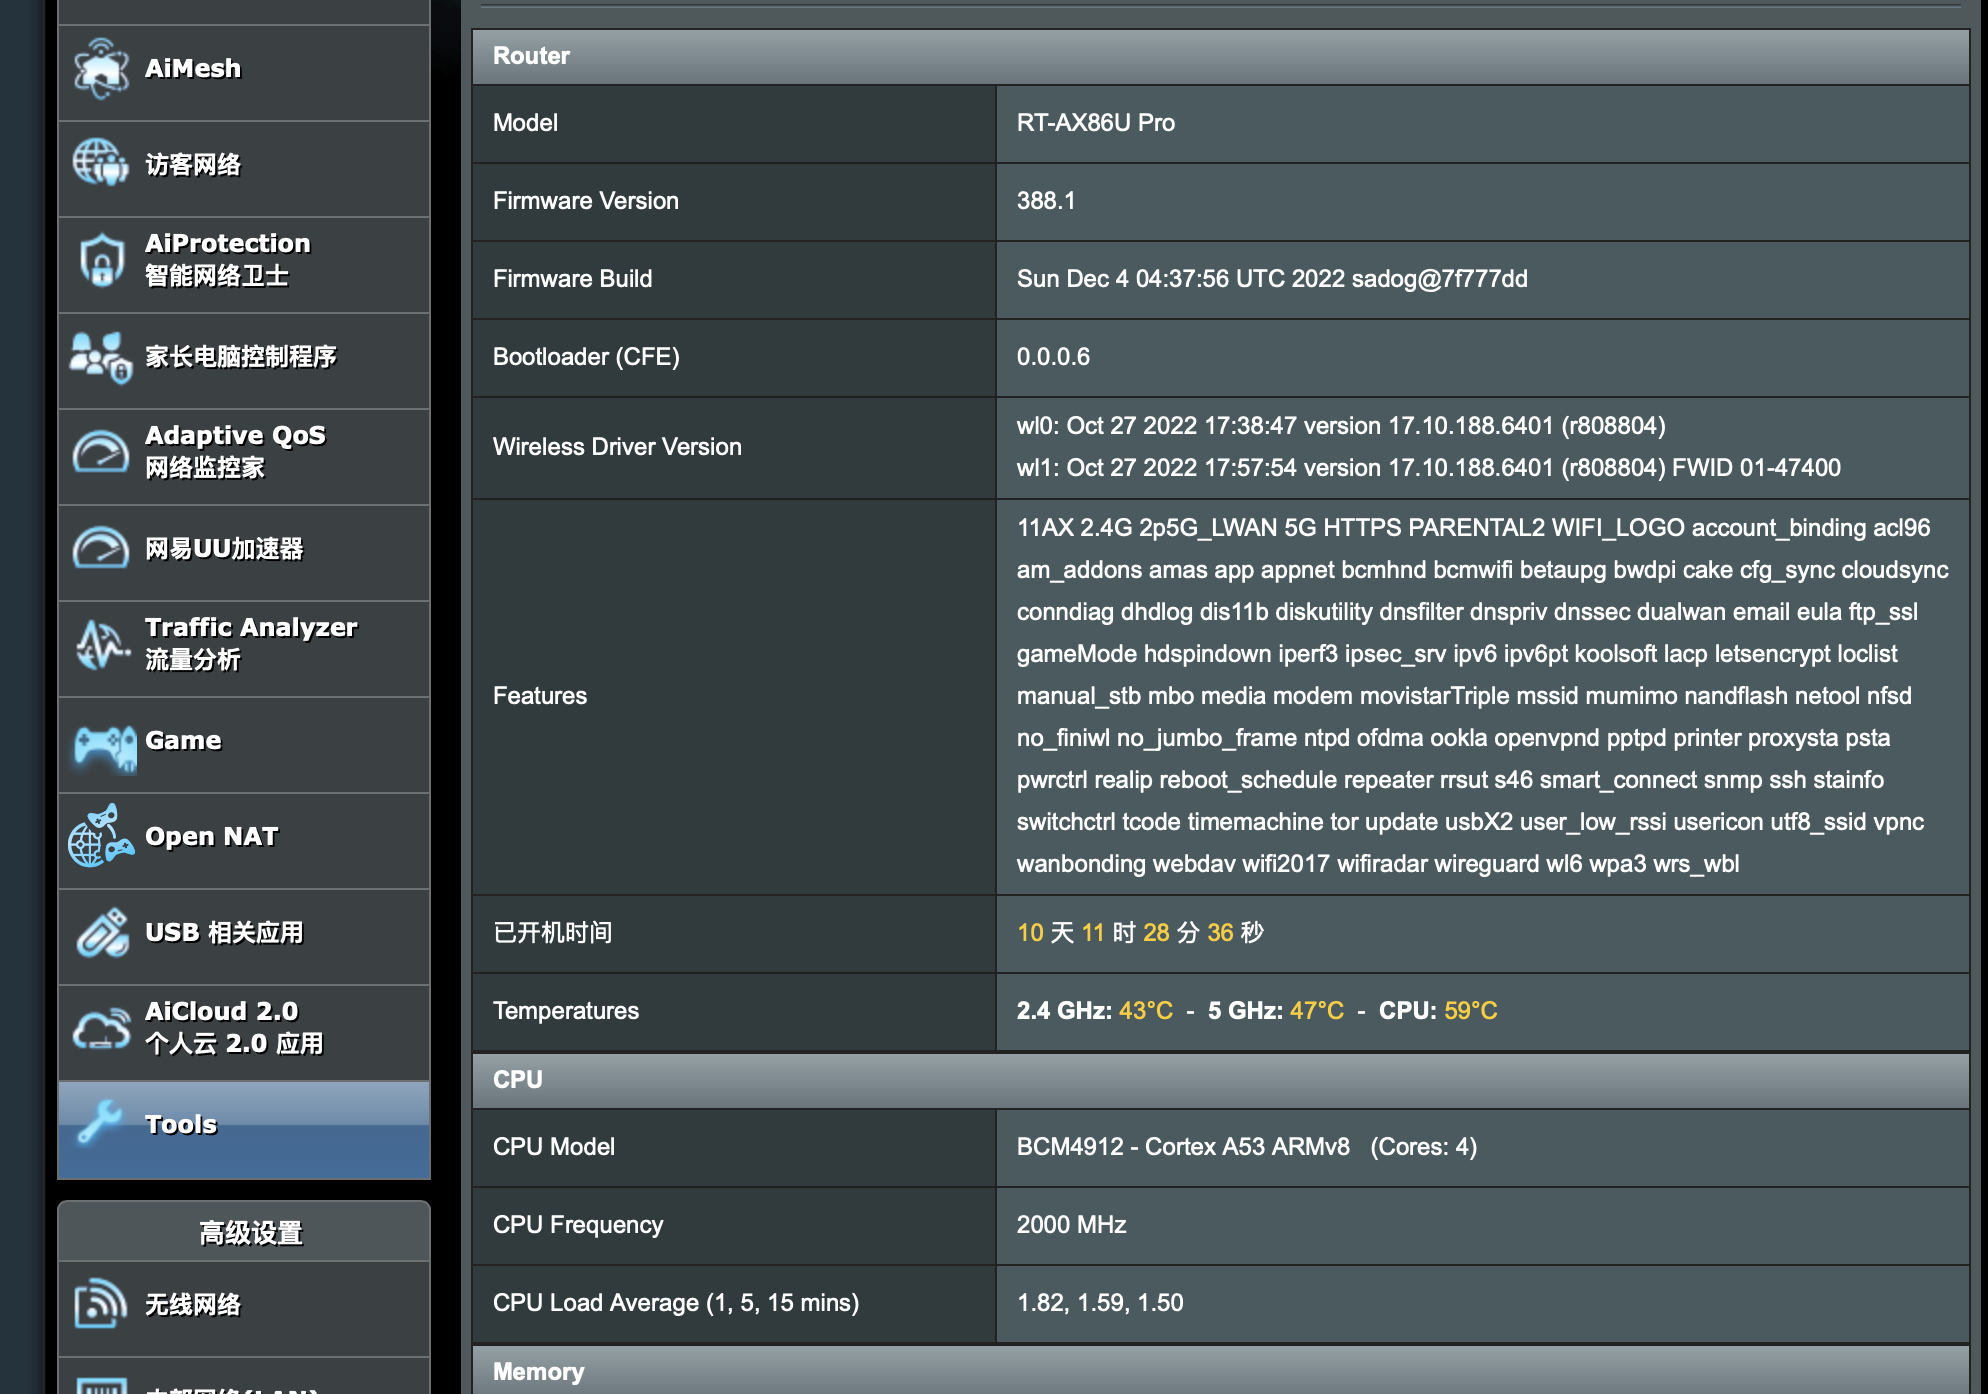This screenshot has height=1394, width=1988.
Task: Open the 网易UU加速器 menu item
Action: [224, 549]
